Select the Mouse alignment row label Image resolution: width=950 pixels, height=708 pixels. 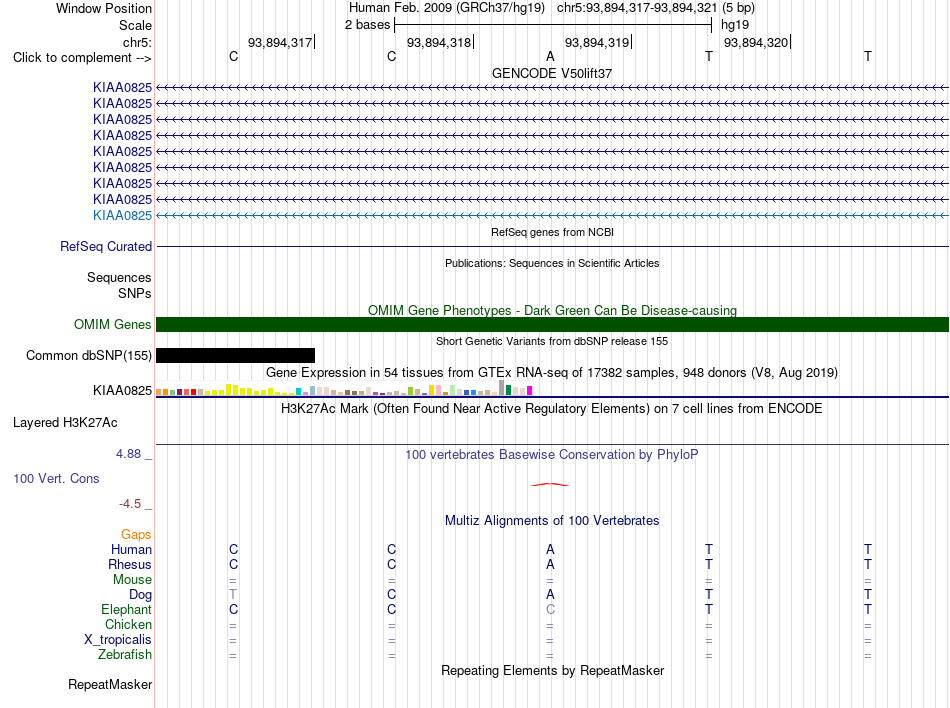point(132,580)
